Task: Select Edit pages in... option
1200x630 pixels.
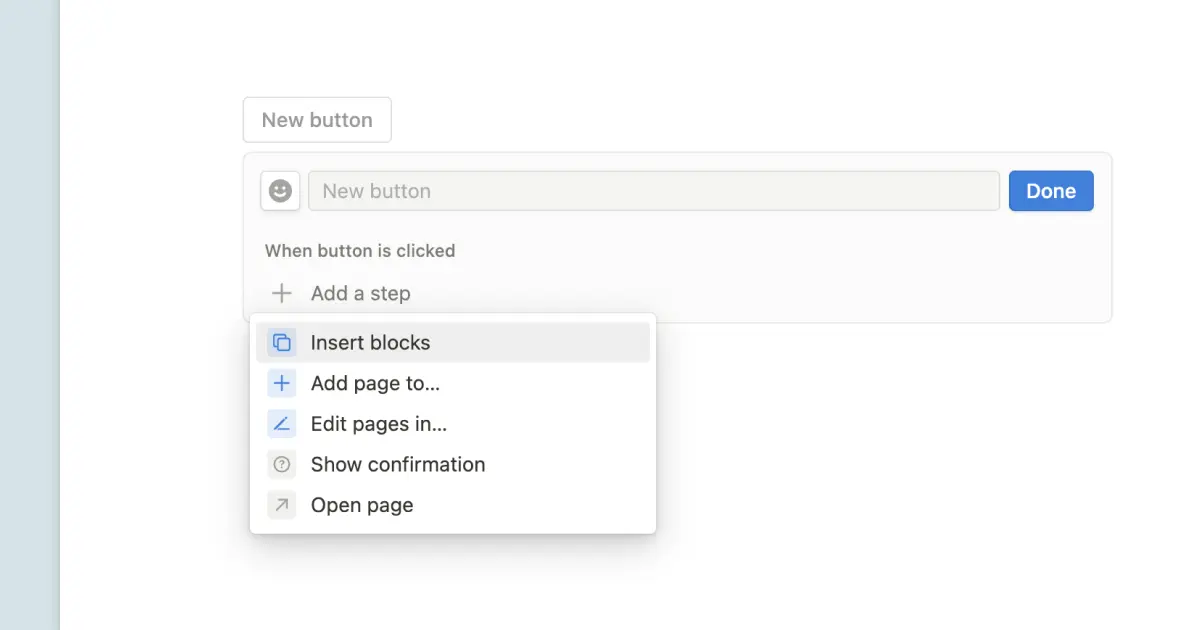Action: (x=378, y=423)
